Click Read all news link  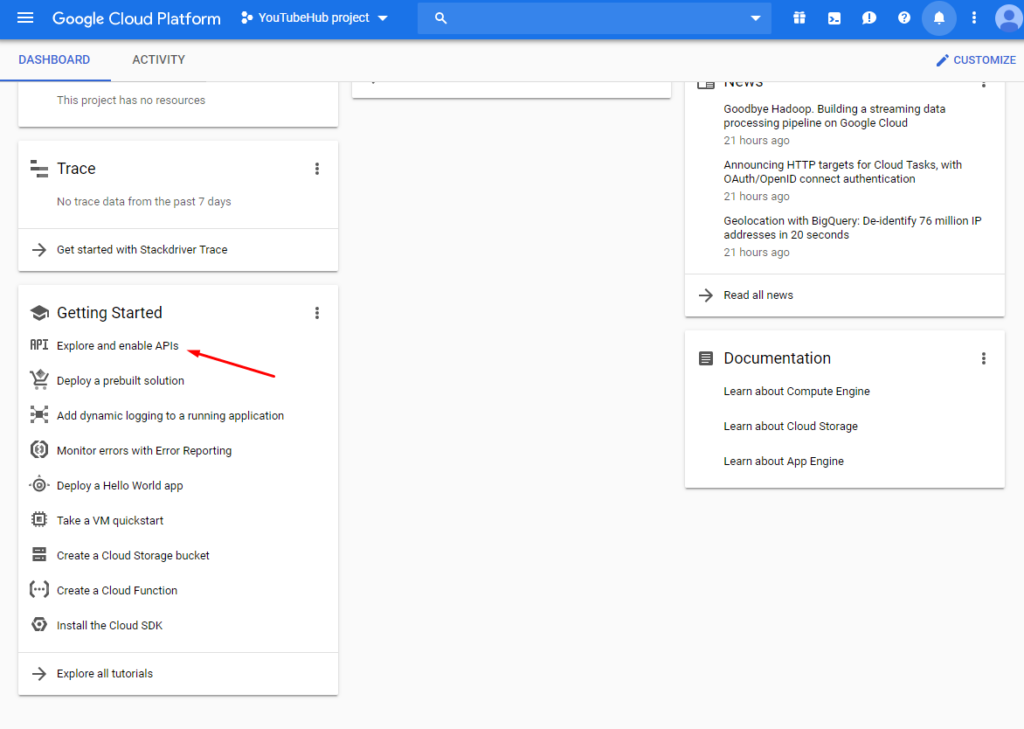click(758, 295)
